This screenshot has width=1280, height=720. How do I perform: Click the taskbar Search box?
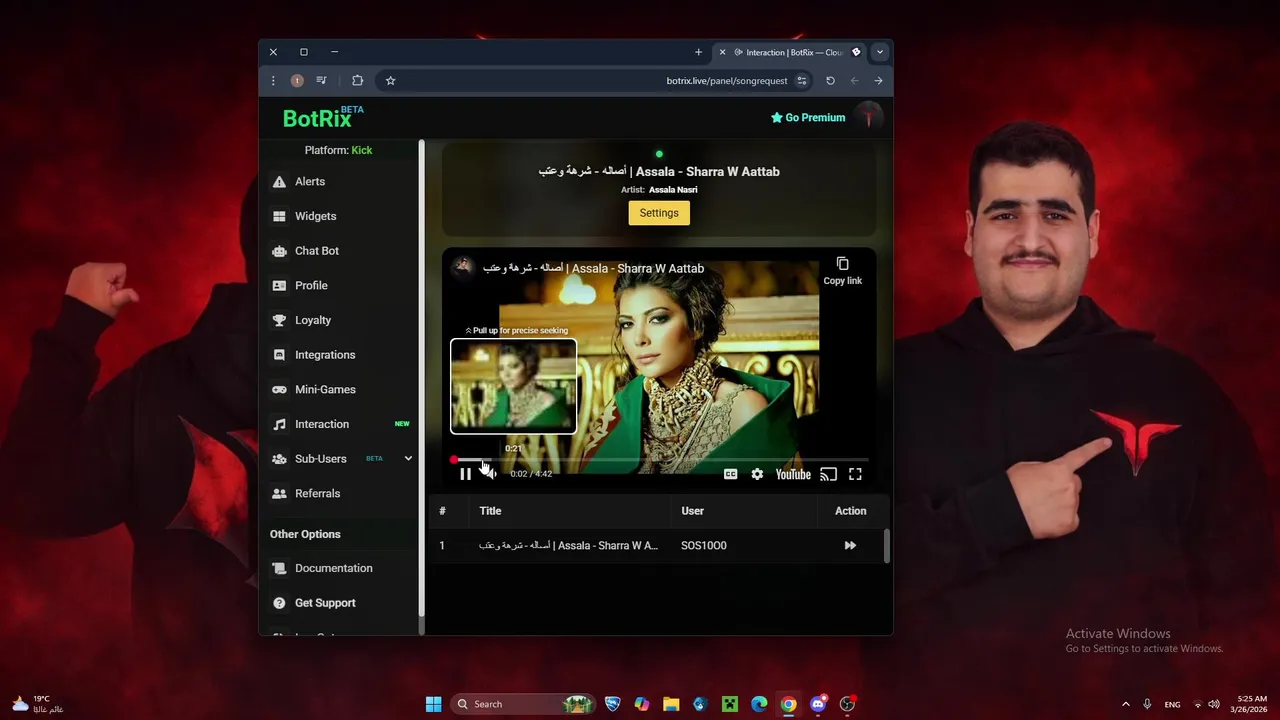pos(524,704)
